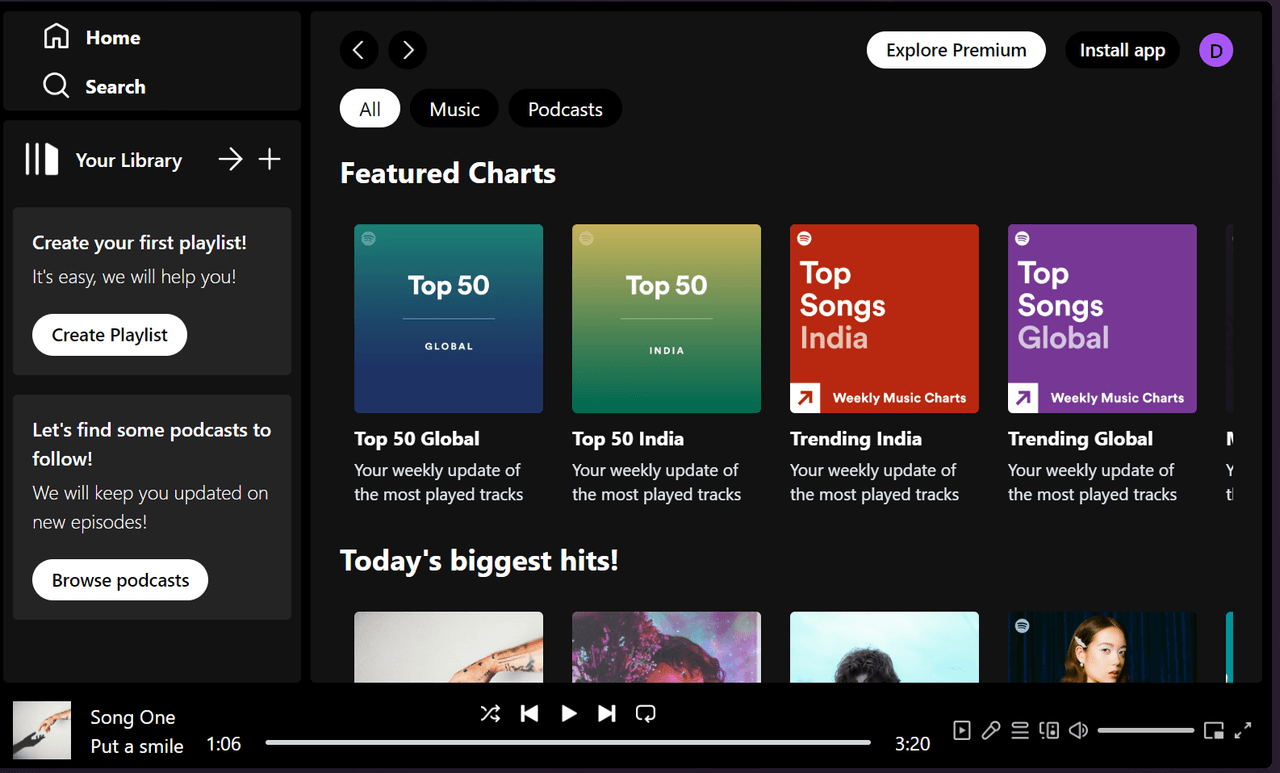The height and width of the screenshot is (773, 1280).
Task: Click the Explore Premium button
Action: (x=956, y=50)
